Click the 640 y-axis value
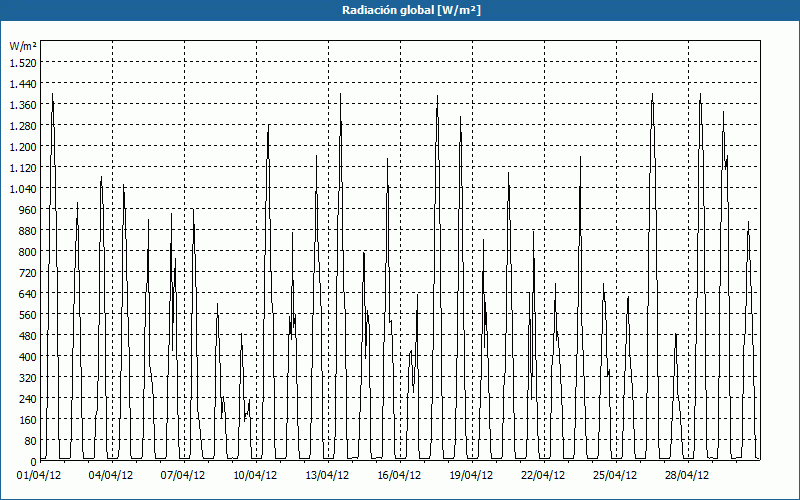This screenshot has width=800, height=500. (28, 294)
